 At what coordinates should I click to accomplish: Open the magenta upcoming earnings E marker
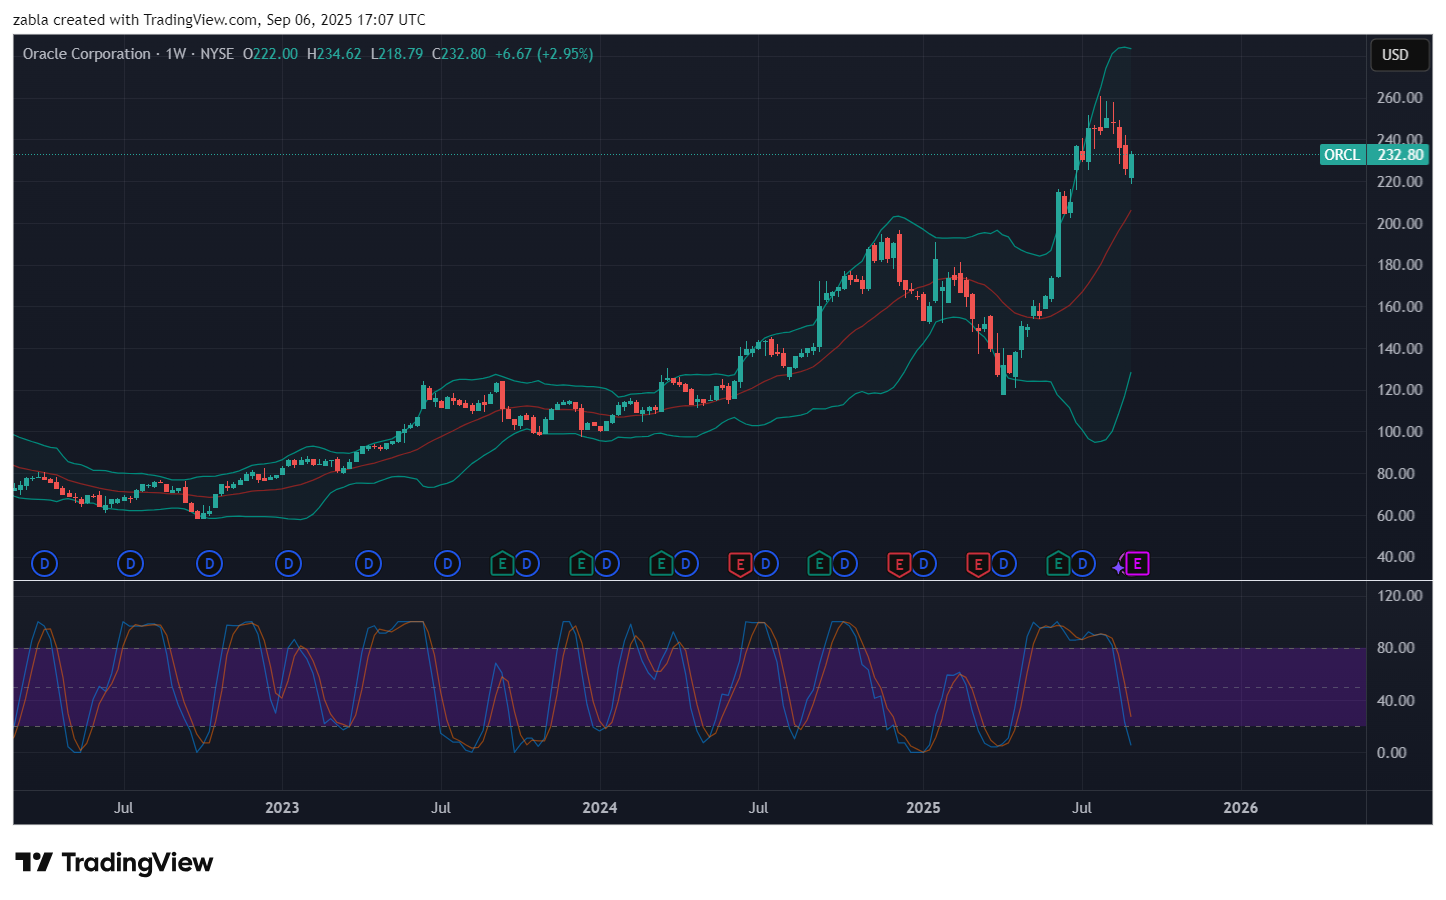(x=1138, y=564)
